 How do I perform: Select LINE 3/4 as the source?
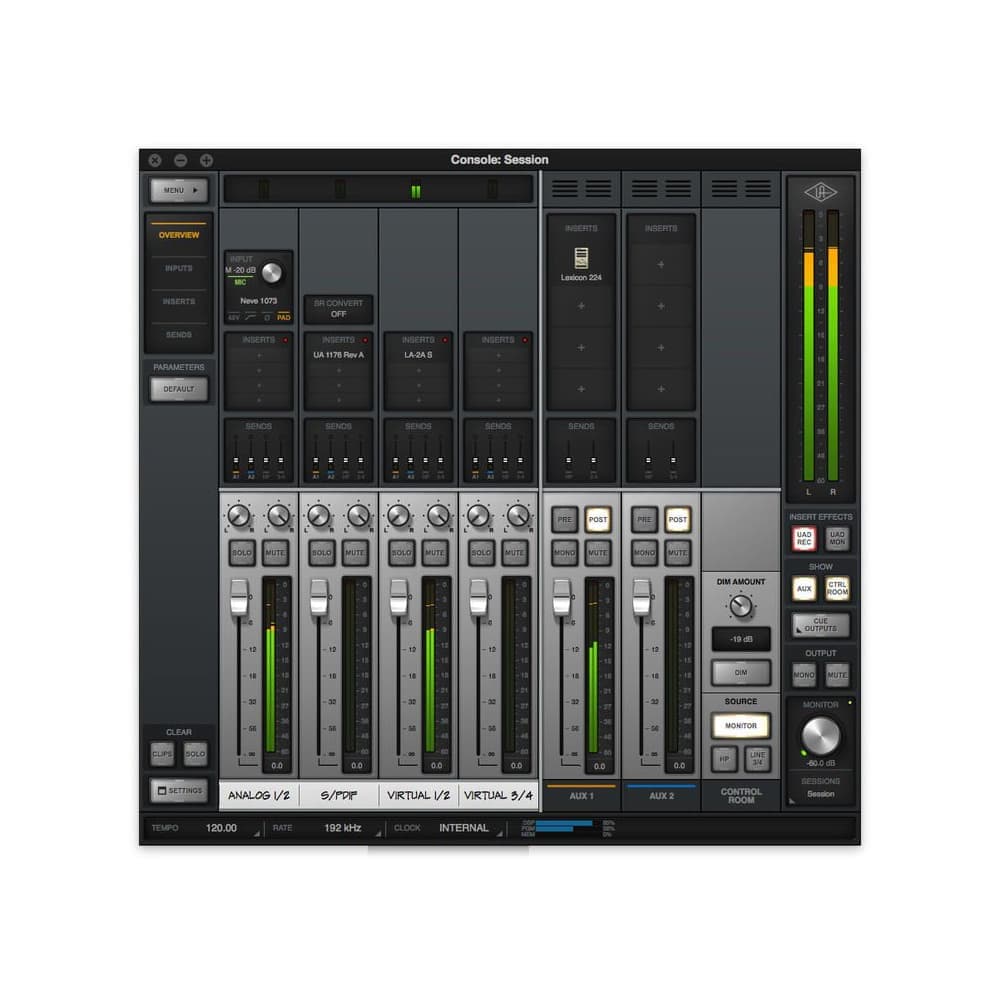coord(757,759)
